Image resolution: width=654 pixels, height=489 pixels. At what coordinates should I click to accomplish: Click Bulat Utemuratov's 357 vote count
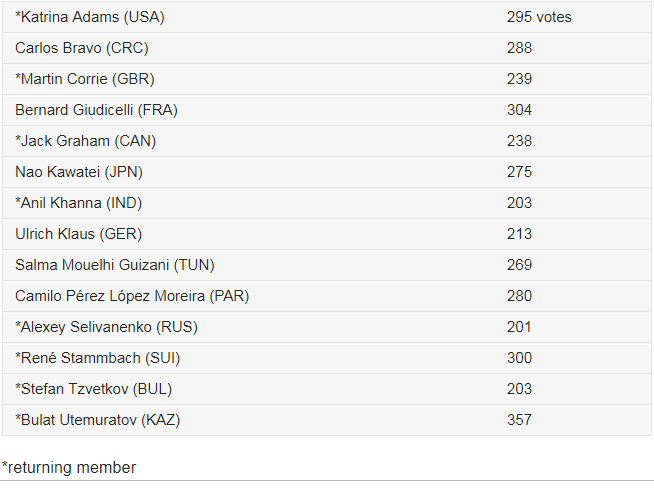point(519,420)
